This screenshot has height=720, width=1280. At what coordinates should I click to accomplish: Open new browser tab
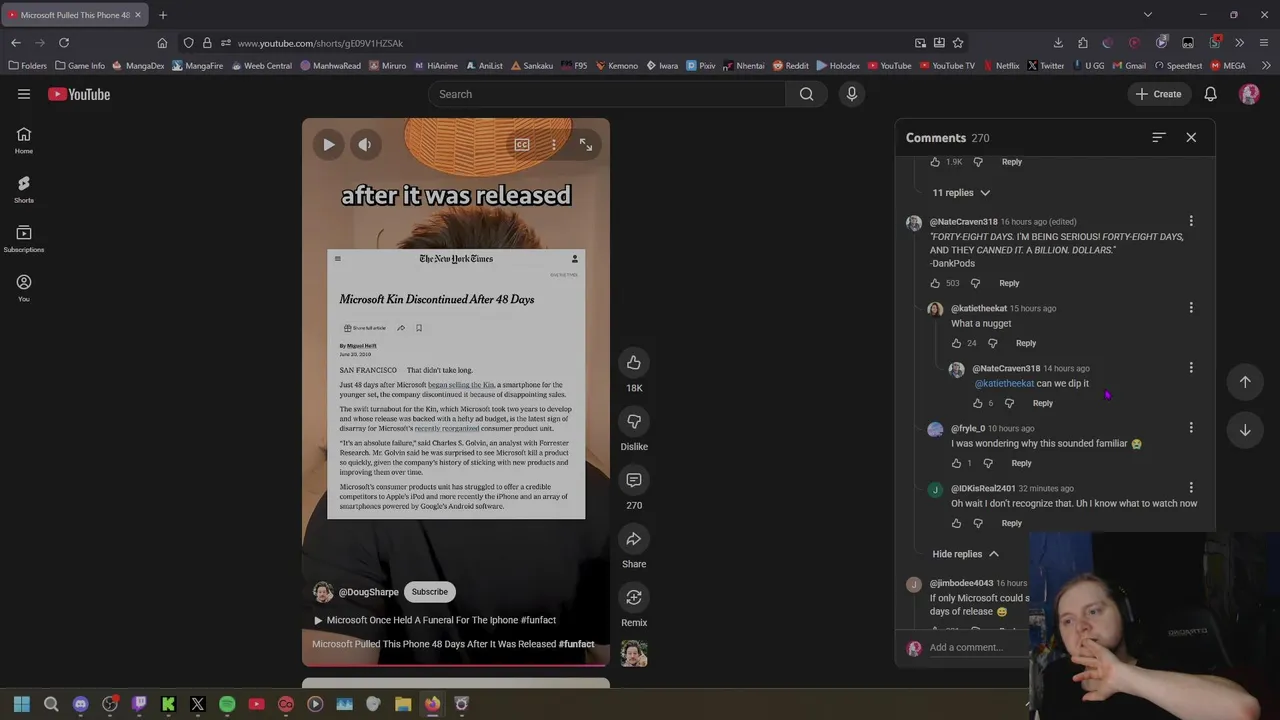pos(163,15)
